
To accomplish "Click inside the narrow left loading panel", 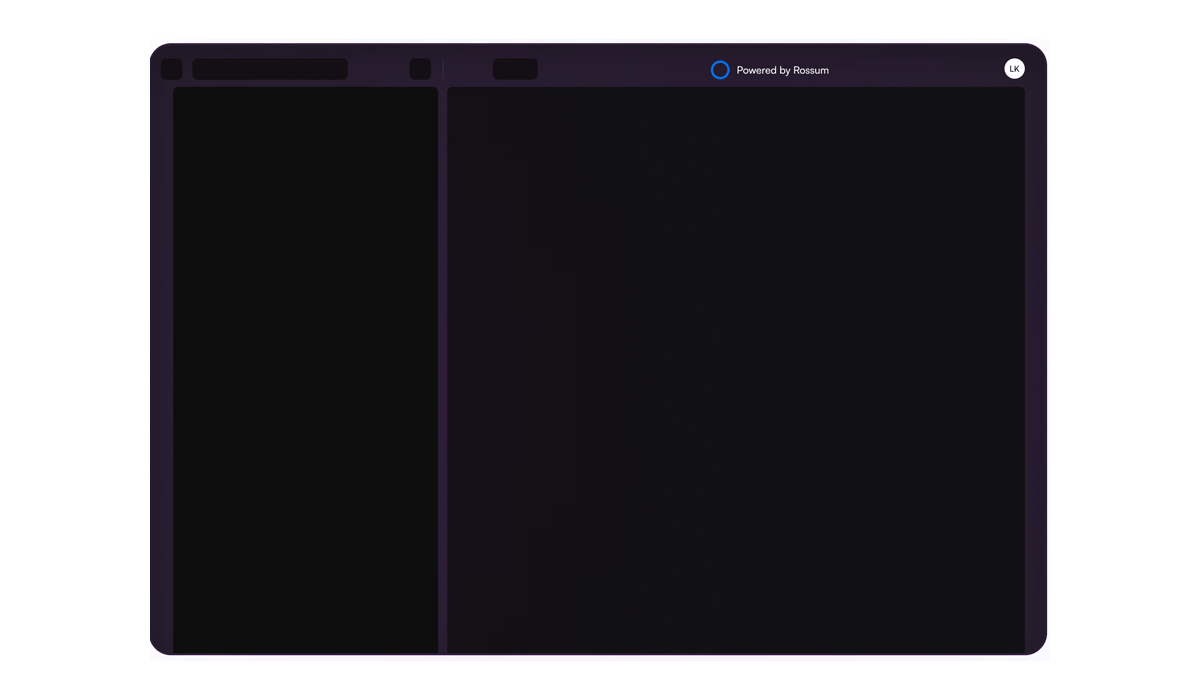I will [305, 370].
